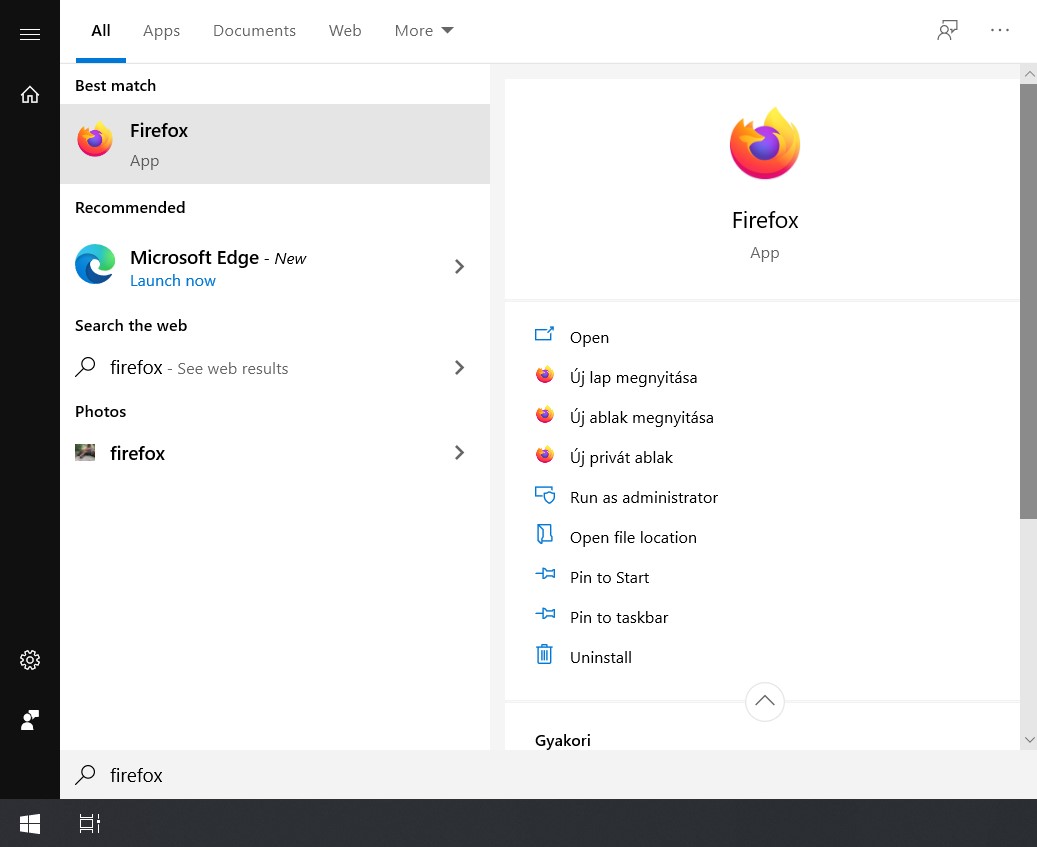The width and height of the screenshot is (1037, 847).
Task: Click the large Firefox logo in details pane
Action: pyautogui.click(x=765, y=143)
